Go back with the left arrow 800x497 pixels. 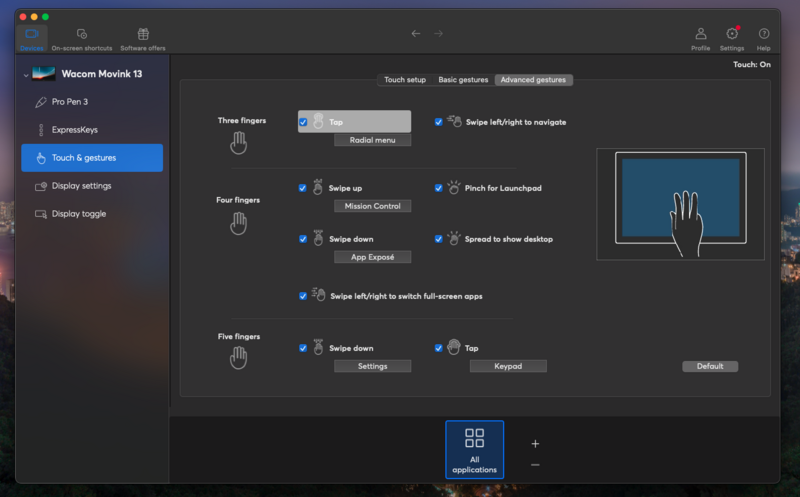click(x=416, y=34)
